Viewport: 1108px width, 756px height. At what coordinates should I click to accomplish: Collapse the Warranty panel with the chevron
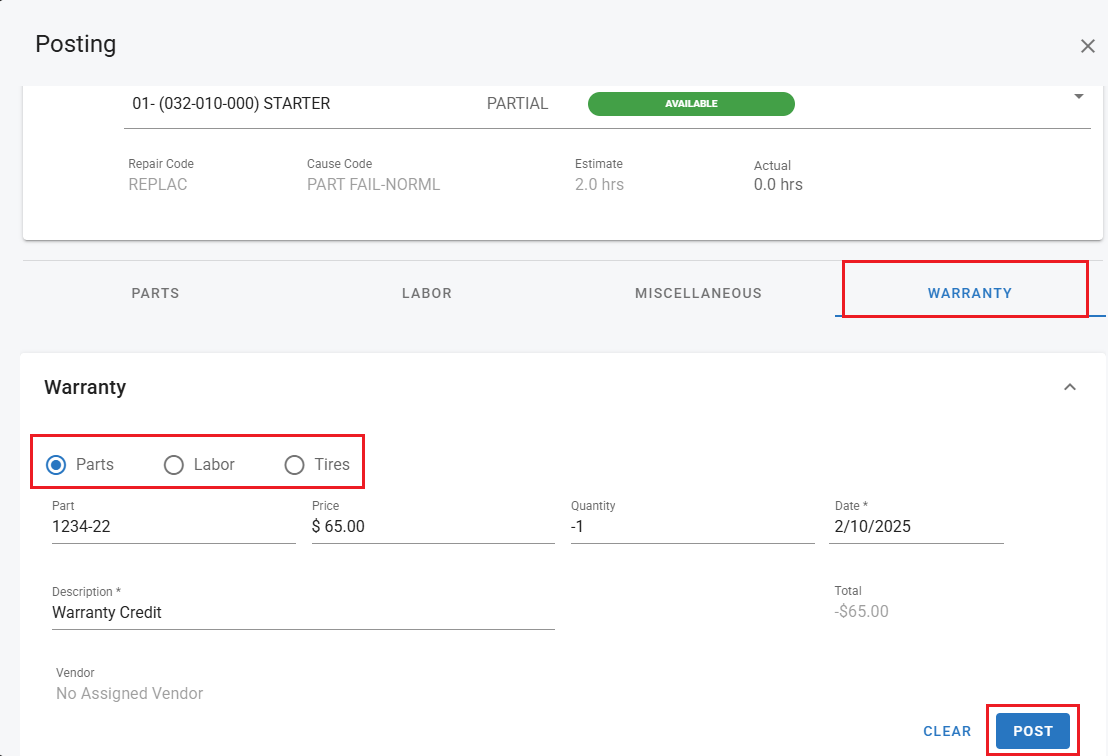(1069, 387)
